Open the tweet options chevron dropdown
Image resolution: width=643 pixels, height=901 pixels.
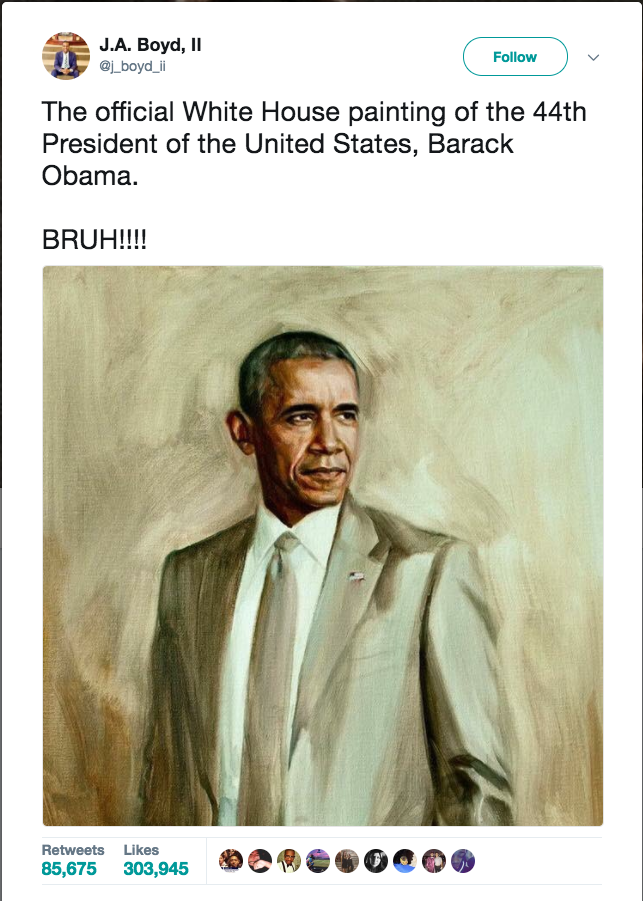point(594,57)
